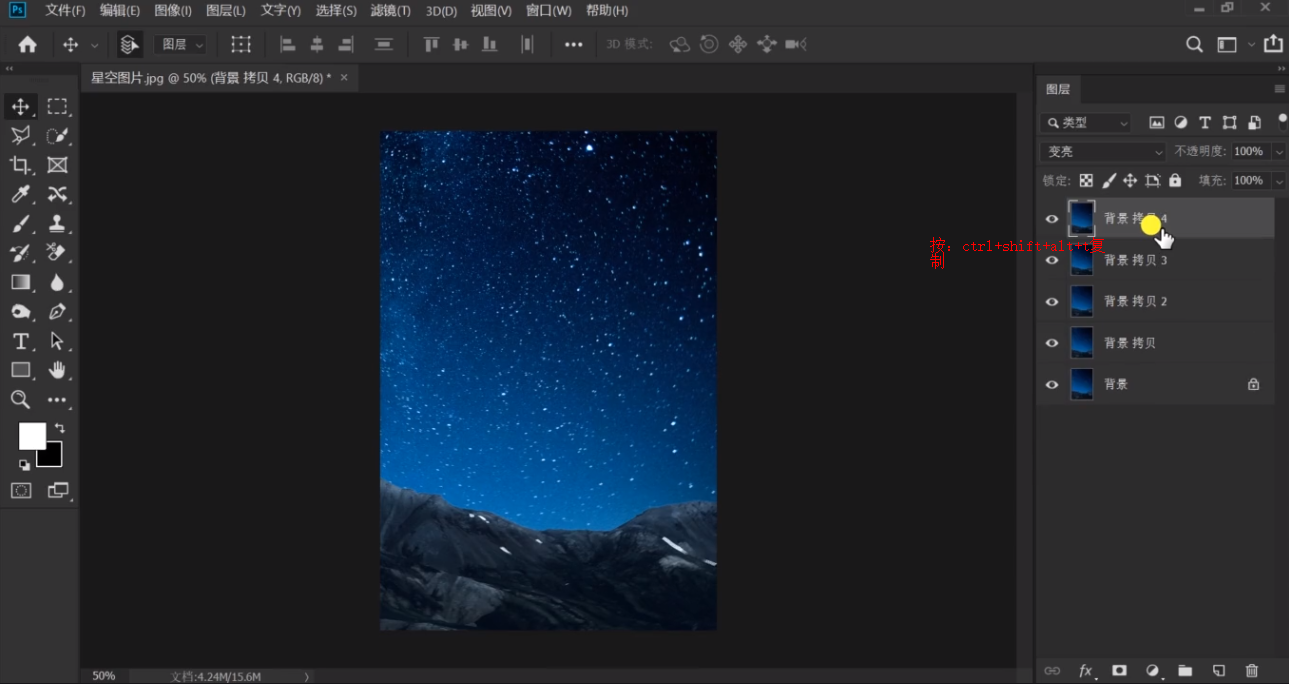Delete layer with trash icon
The image size is (1289, 684).
point(1252,671)
